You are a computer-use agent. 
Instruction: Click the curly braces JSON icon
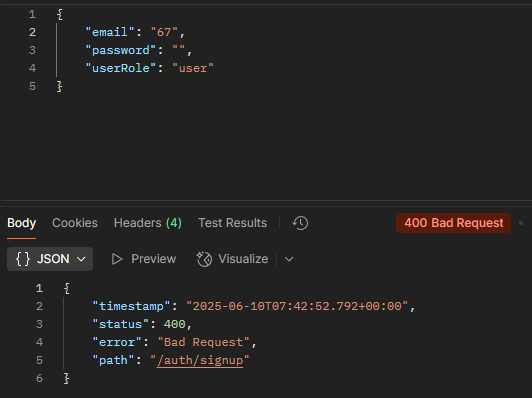coord(23,259)
